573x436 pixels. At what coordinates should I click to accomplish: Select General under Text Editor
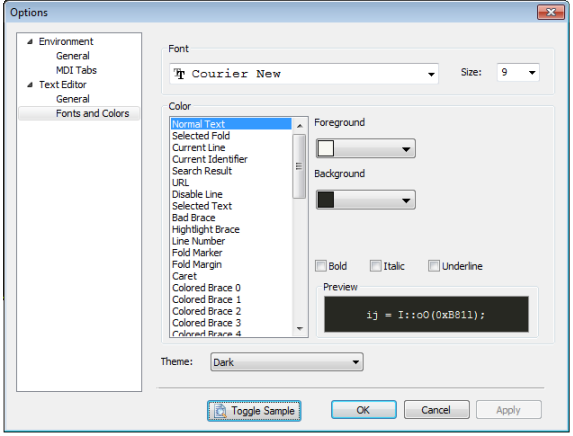click(73, 99)
